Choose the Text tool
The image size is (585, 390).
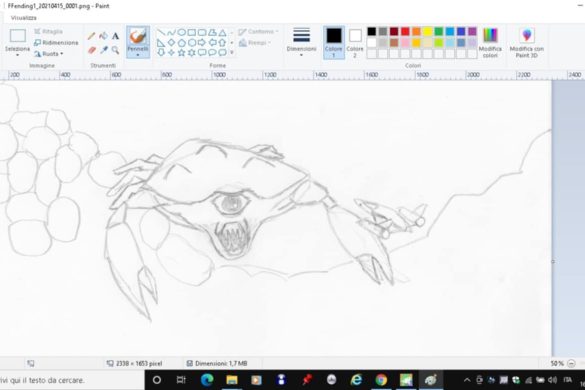[x=115, y=36]
